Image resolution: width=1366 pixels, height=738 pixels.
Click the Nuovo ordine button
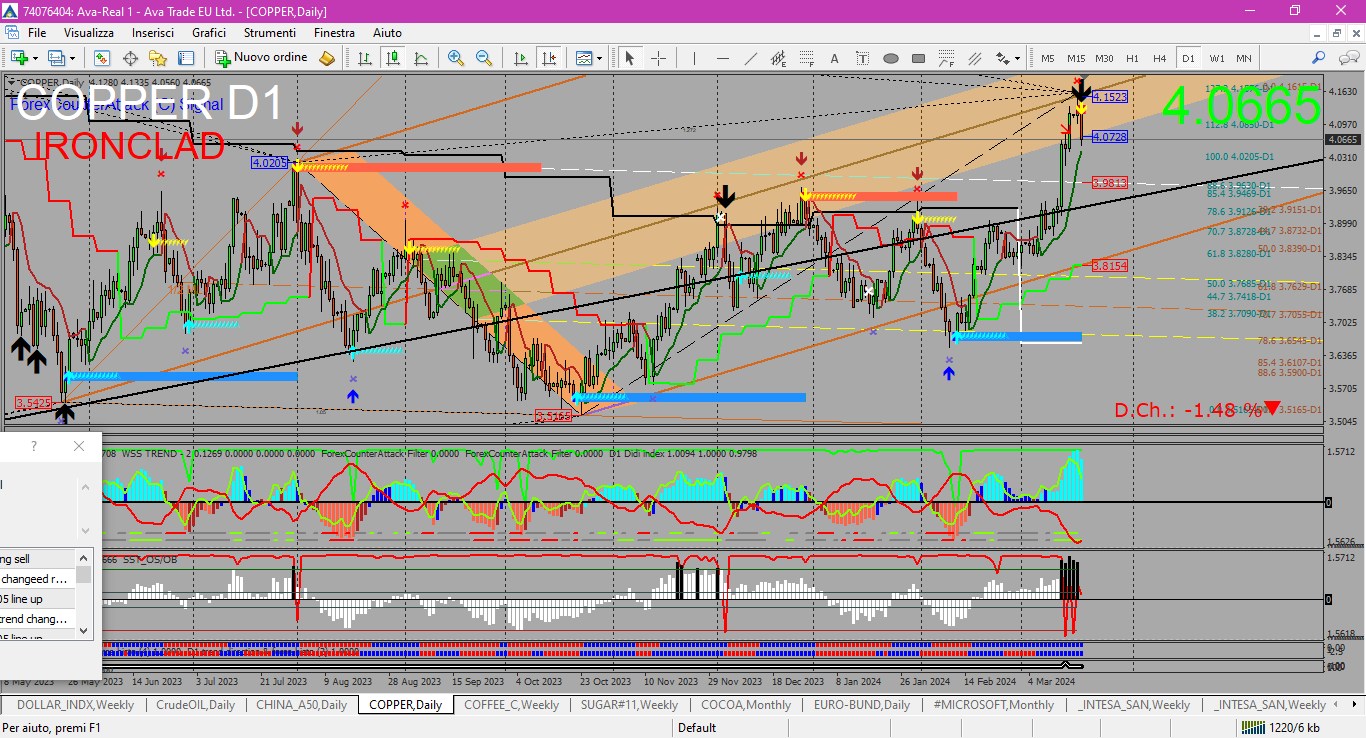coord(261,58)
